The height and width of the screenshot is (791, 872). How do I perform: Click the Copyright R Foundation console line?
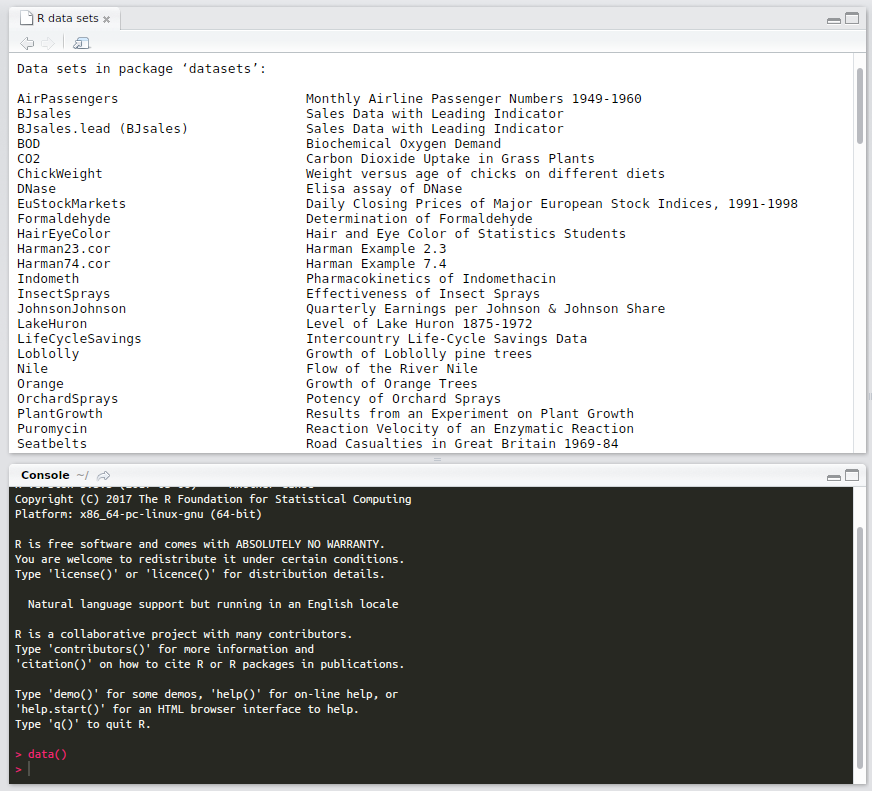tap(213, 499)
